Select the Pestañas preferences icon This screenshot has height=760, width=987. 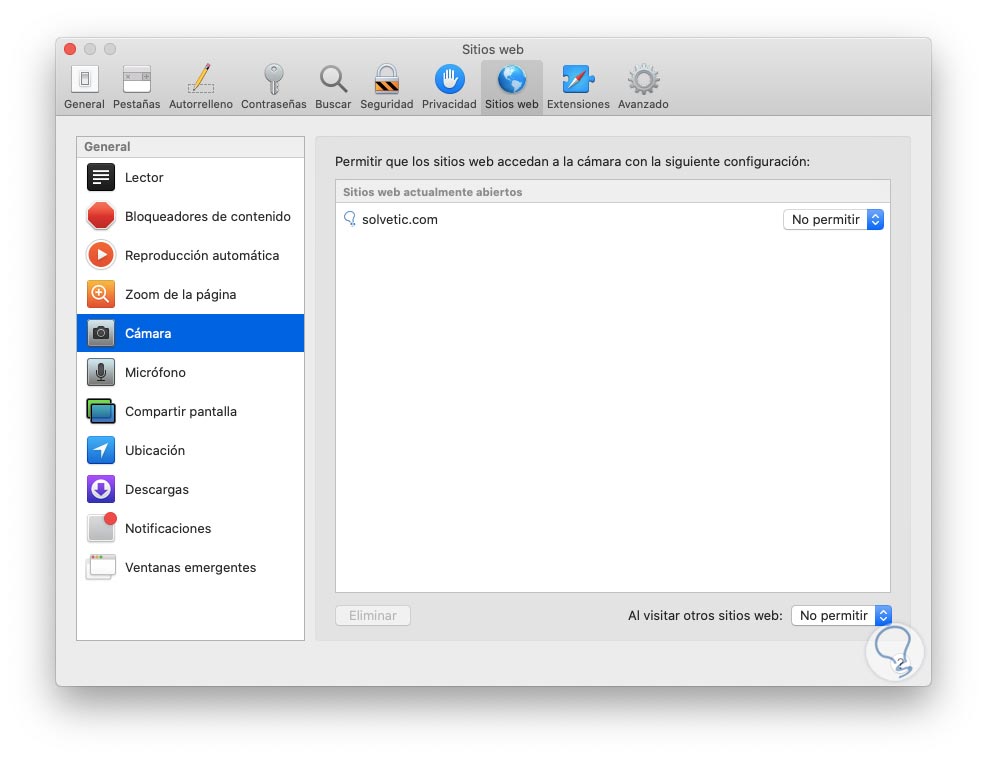pyautogui.click(x=136, y=85)
